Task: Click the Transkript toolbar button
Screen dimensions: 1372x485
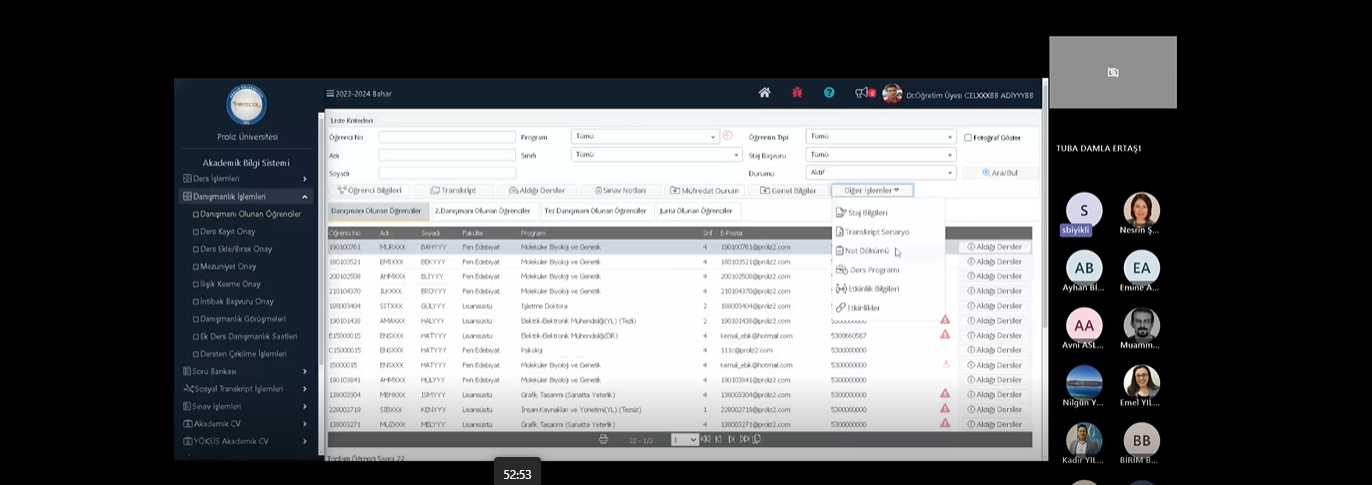Action: click(x=453, y=190)
